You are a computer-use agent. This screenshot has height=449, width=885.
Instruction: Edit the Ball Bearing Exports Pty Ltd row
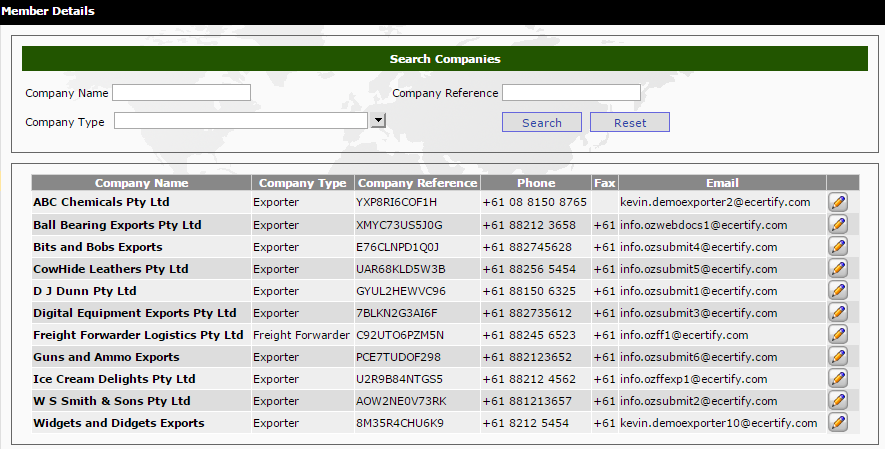838,224
